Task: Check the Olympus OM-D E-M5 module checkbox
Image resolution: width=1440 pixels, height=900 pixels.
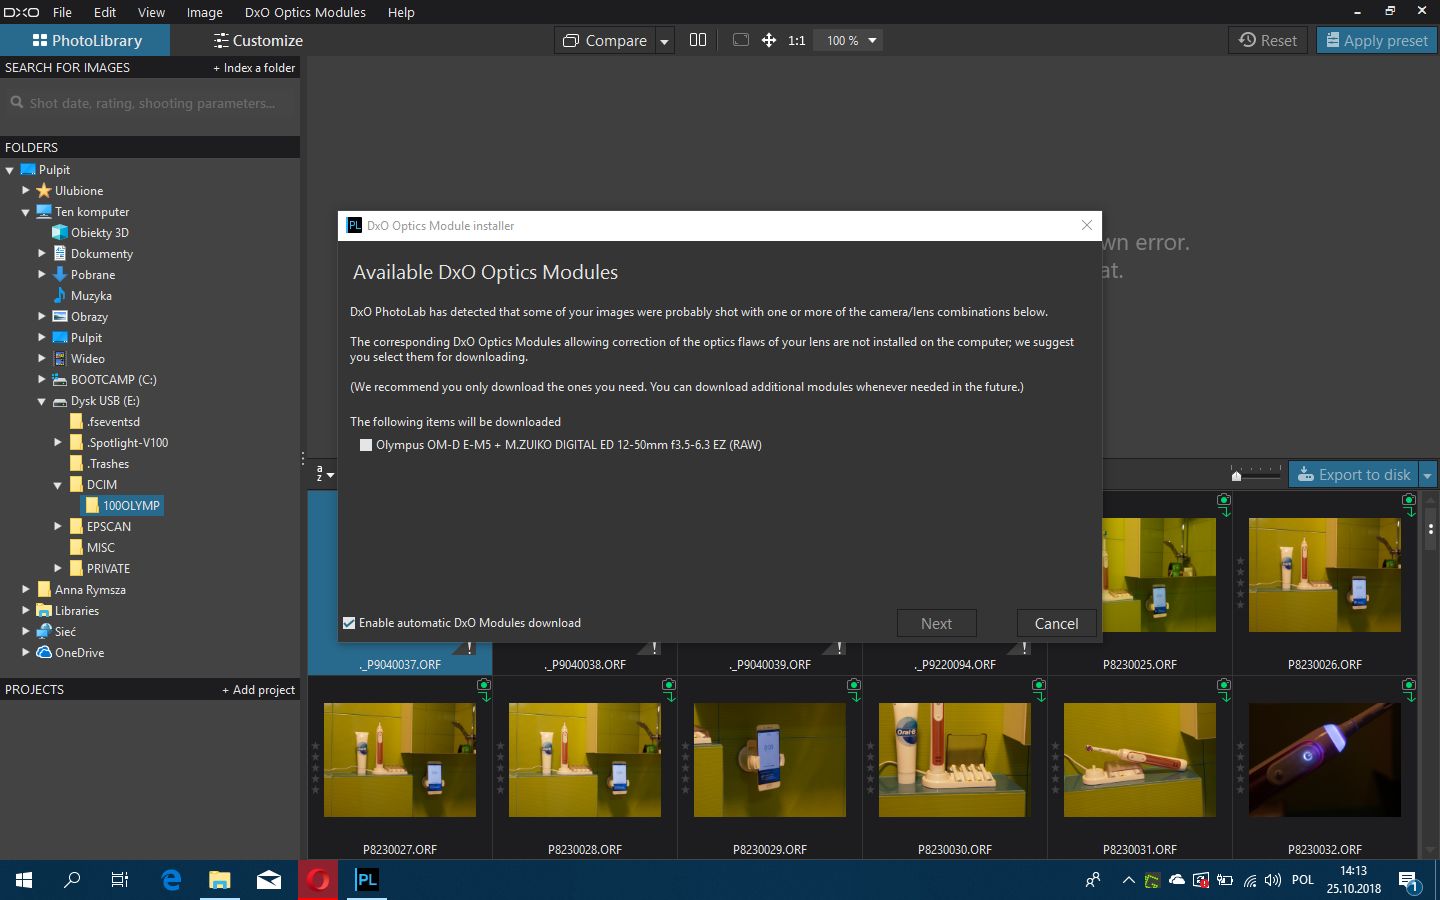Action: tap(366, 445)
